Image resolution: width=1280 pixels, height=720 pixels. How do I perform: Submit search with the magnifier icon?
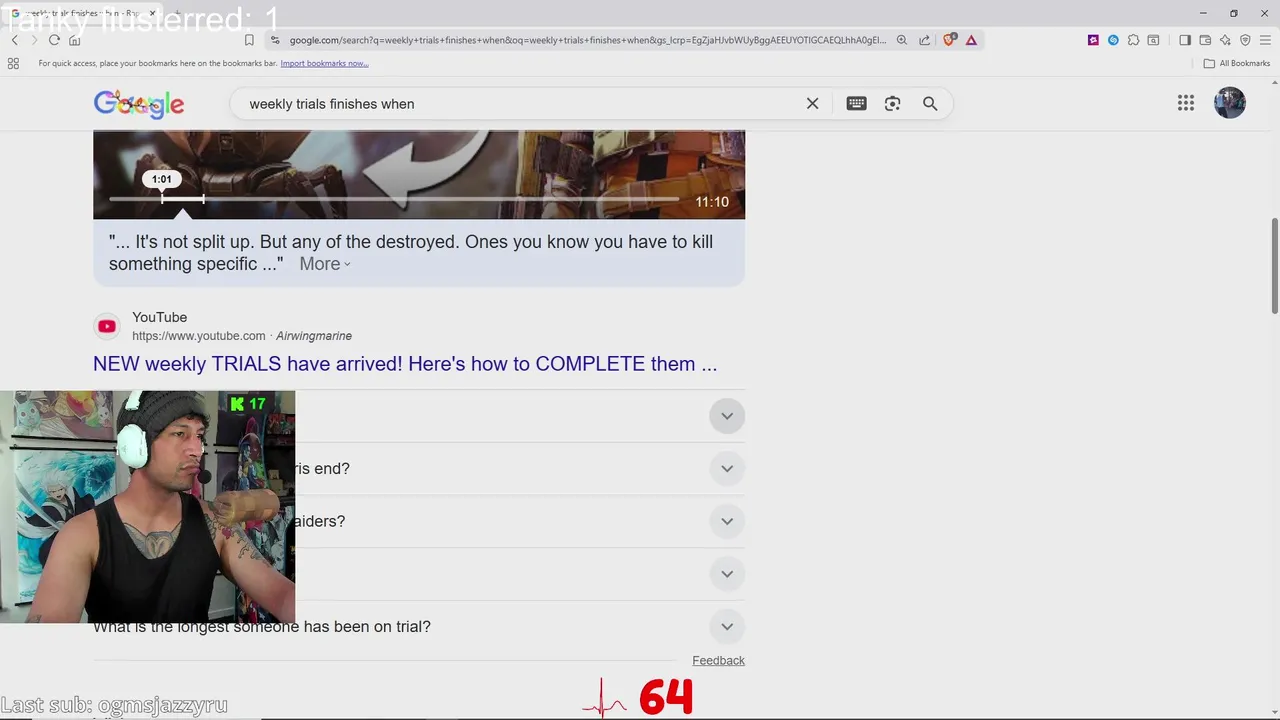(x=930, y=104)
